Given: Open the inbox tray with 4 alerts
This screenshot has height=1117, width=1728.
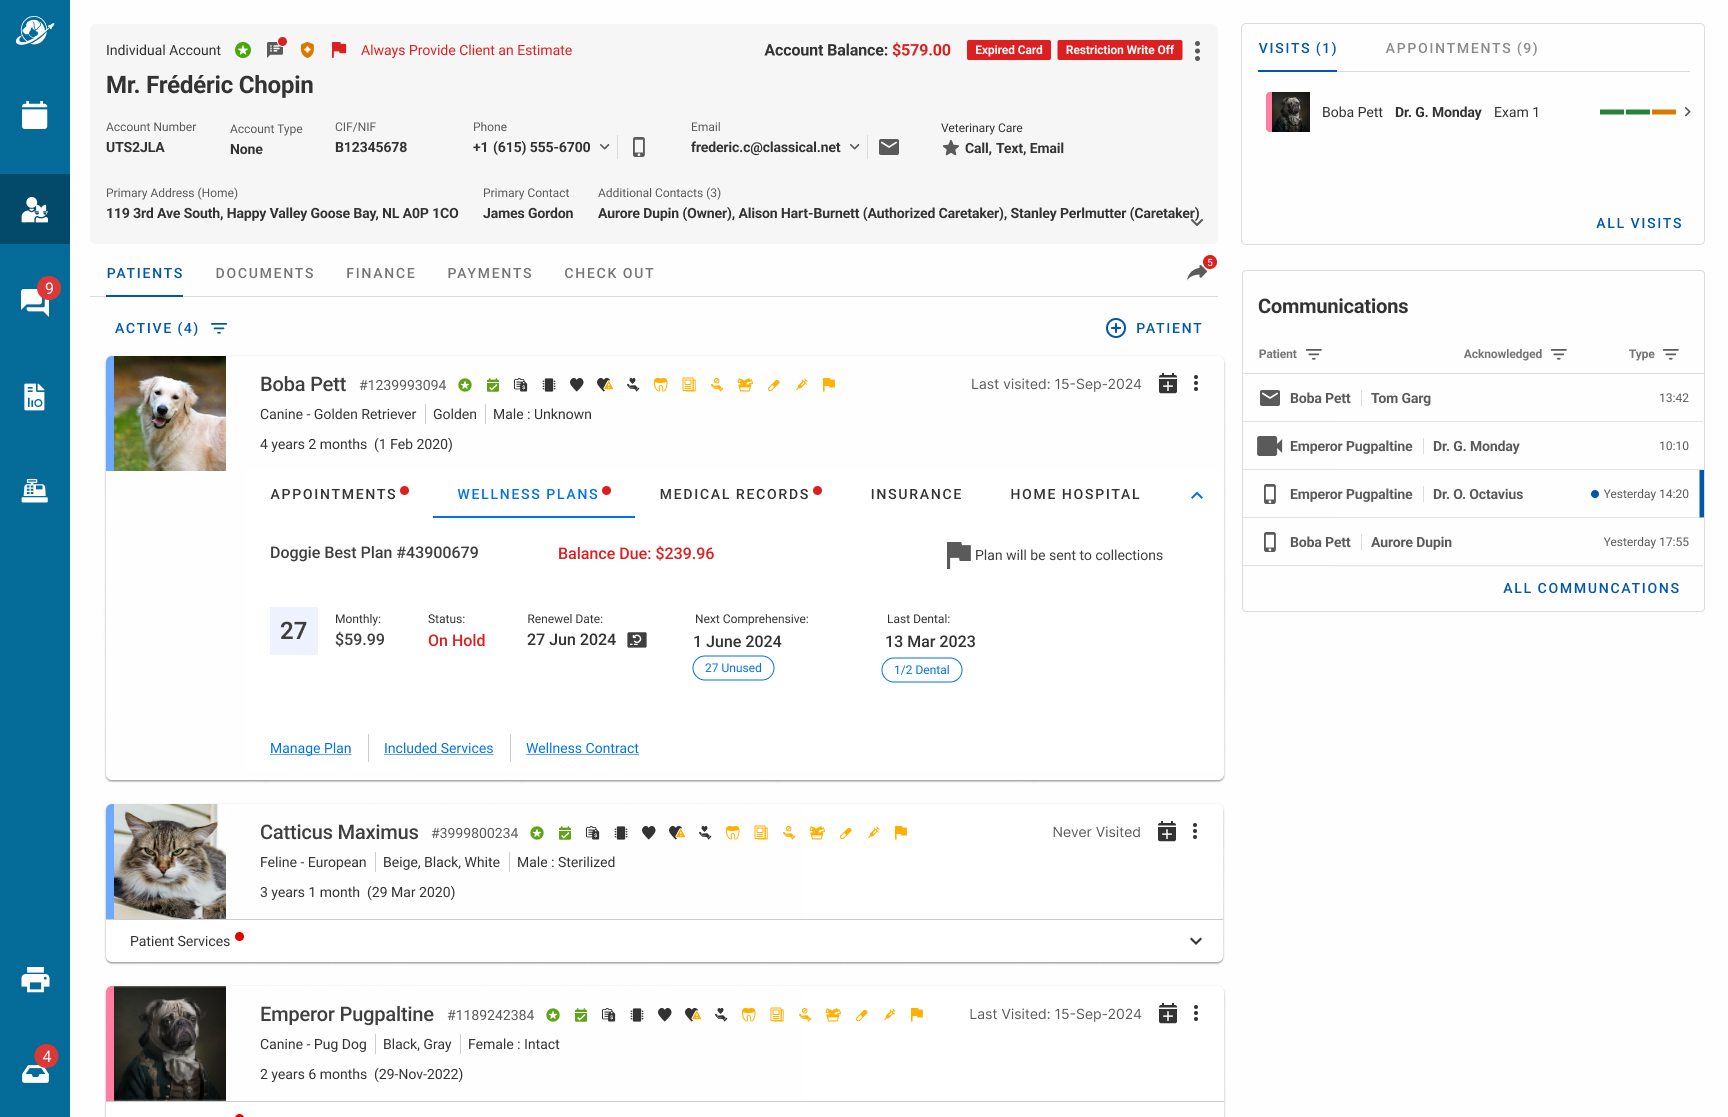Looking at the screenshot, I should 35,1073.
